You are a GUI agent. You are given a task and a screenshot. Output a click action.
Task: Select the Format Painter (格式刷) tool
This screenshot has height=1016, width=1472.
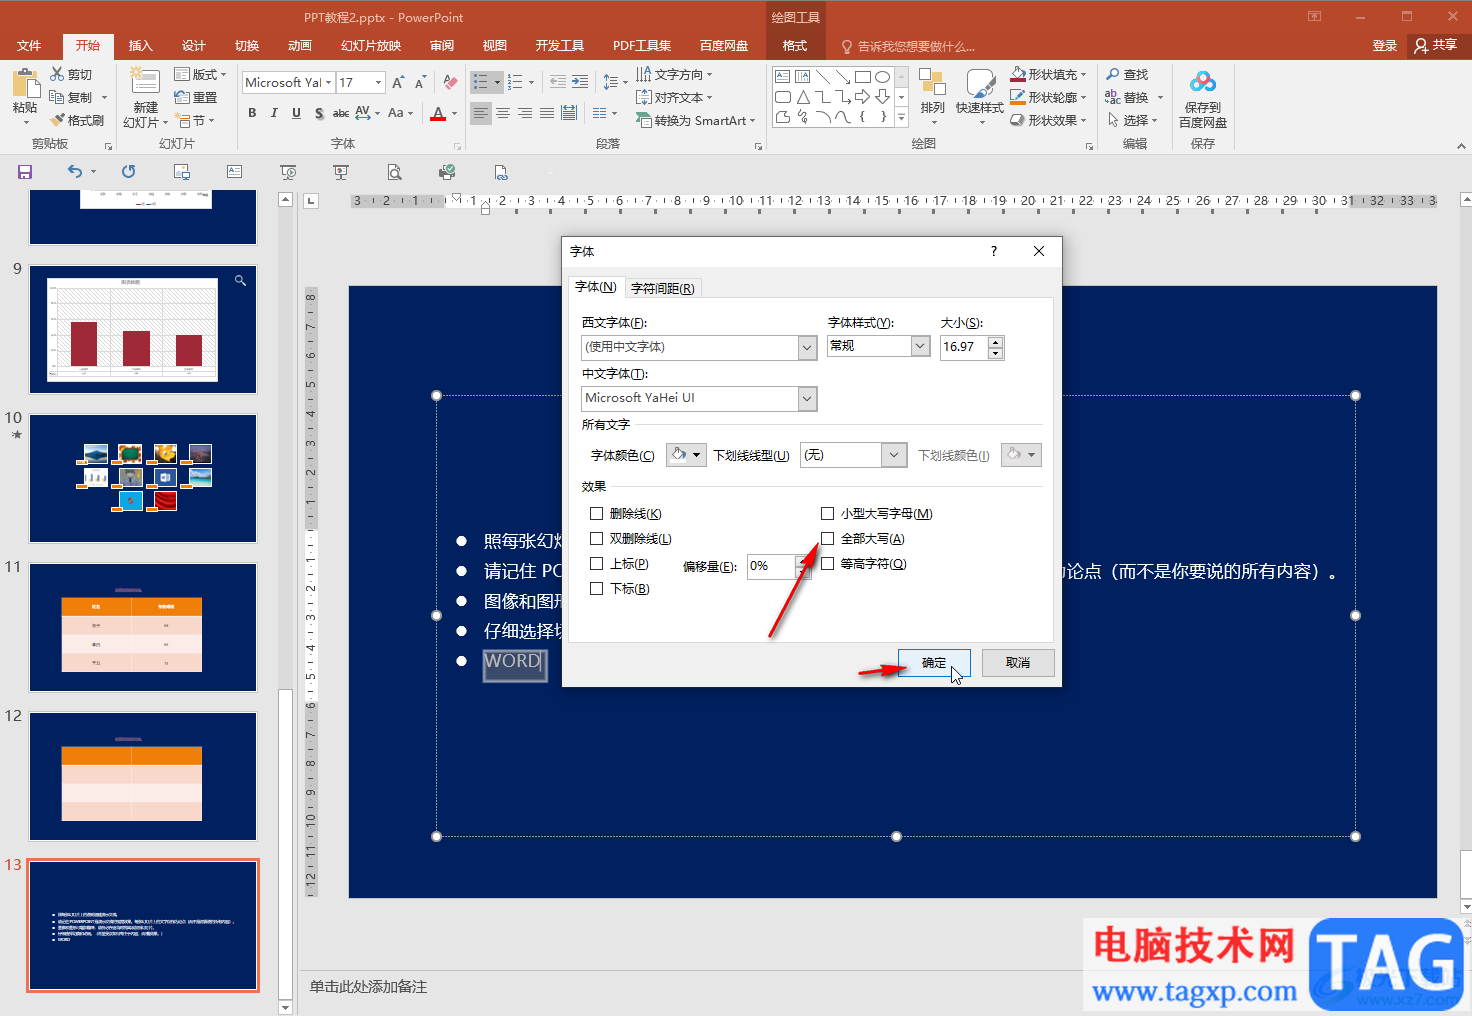[77, 120]
